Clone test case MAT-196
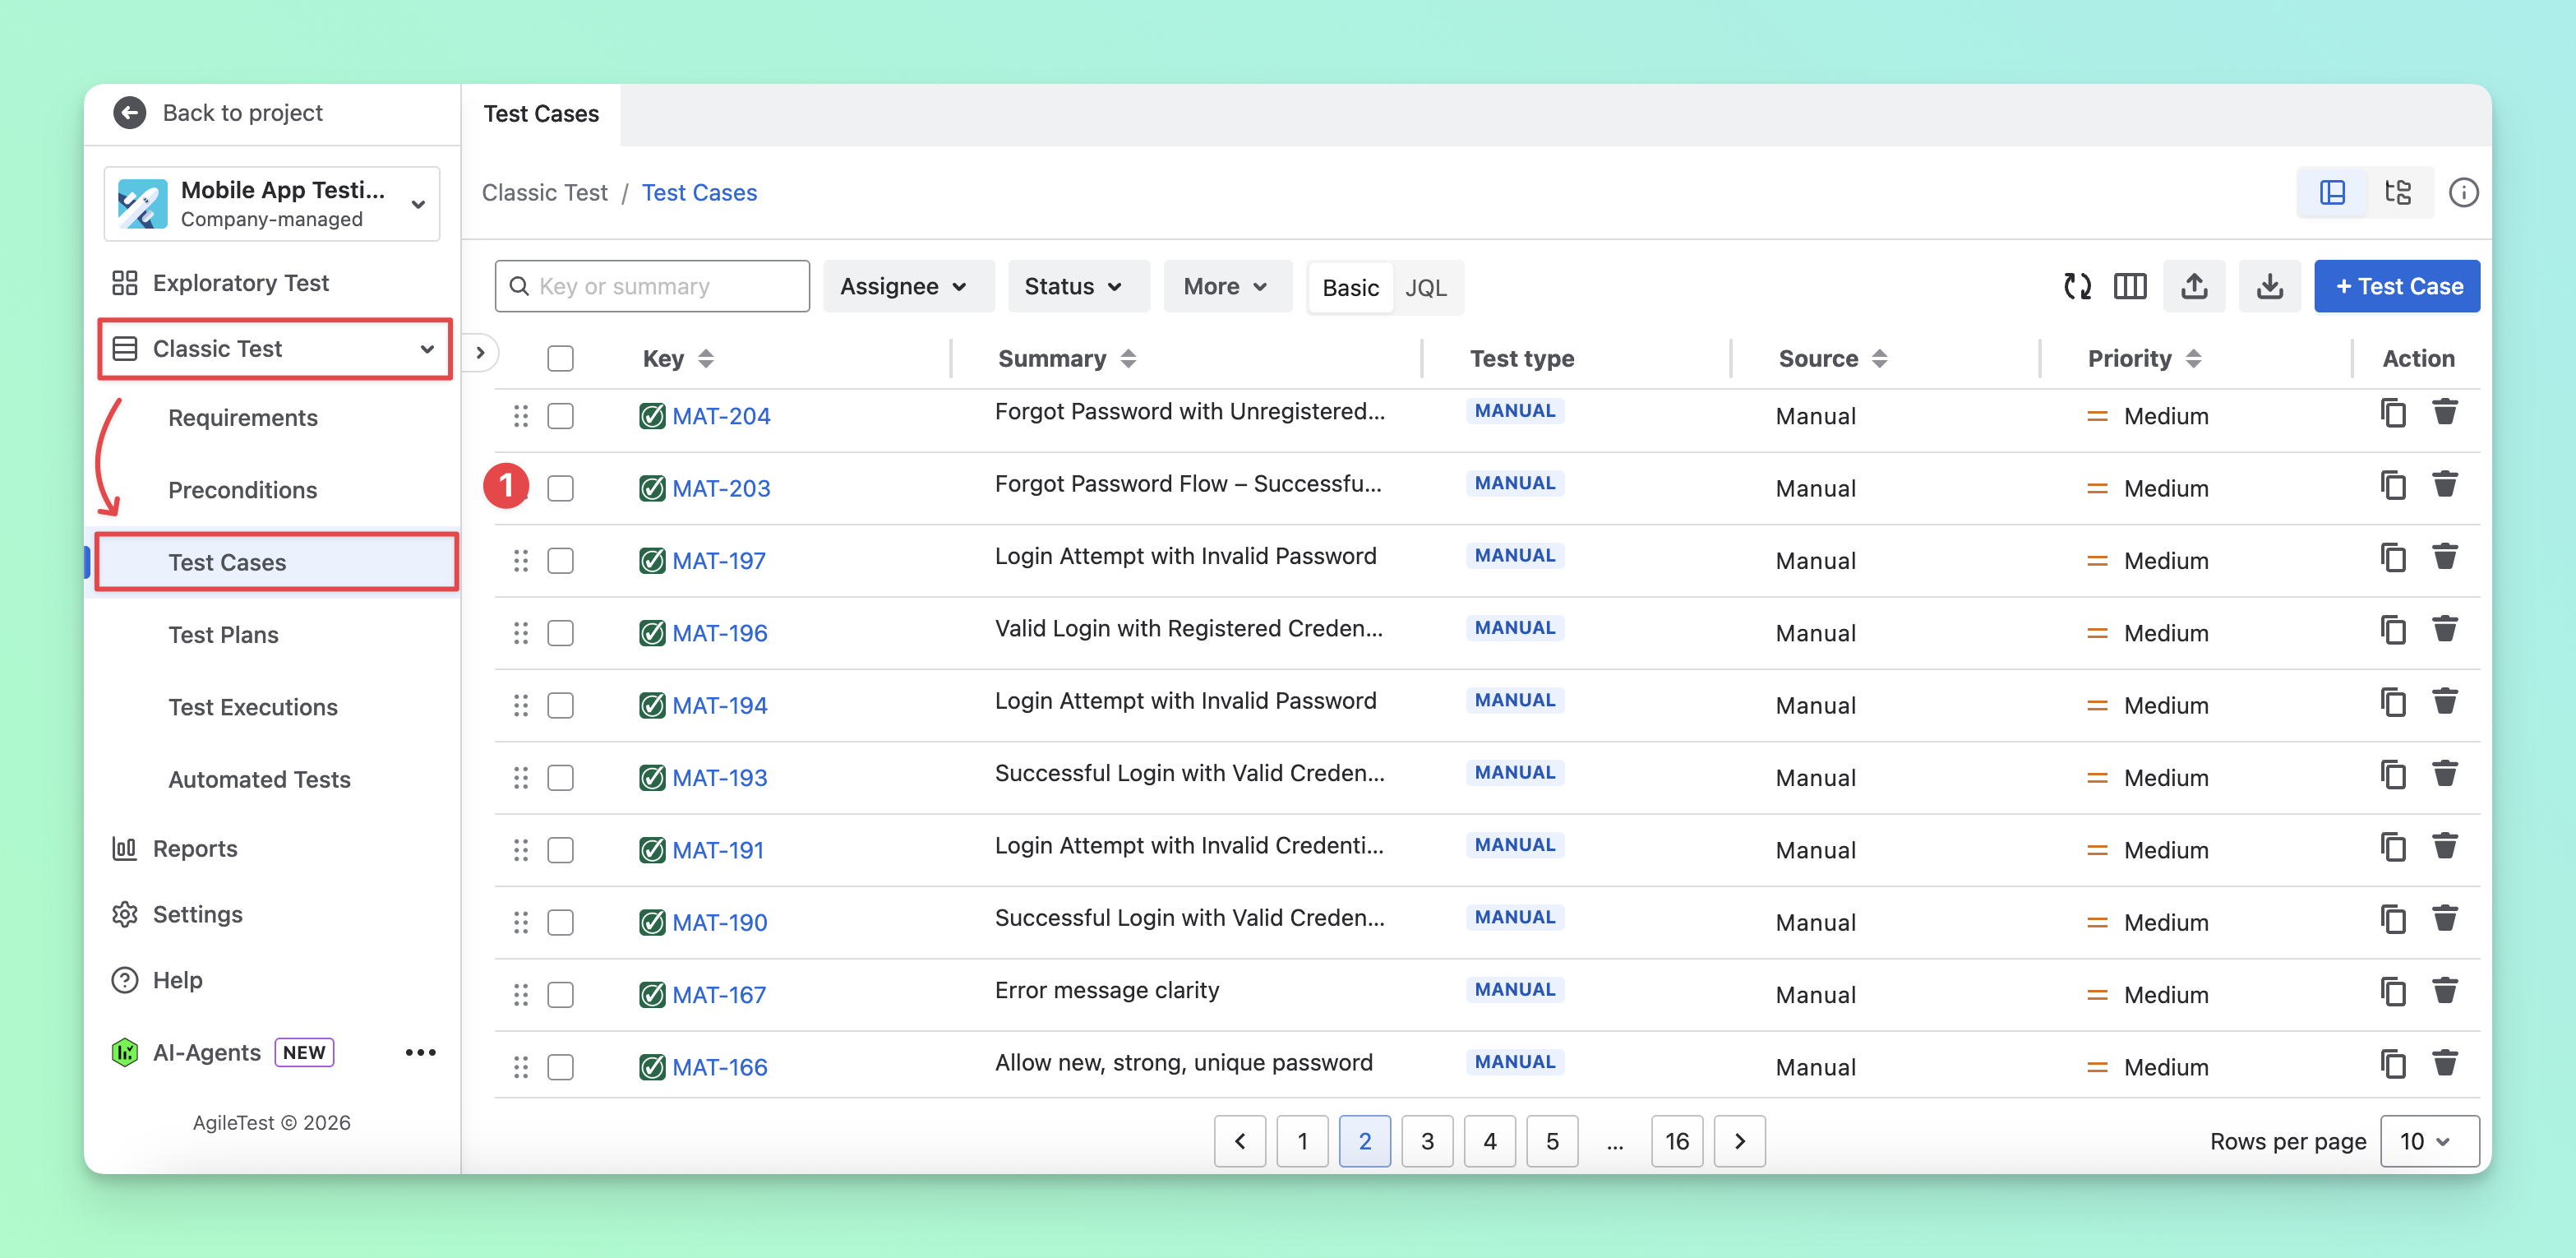The height and width of the screenshot is (1258, 2576). [2393, 630]
